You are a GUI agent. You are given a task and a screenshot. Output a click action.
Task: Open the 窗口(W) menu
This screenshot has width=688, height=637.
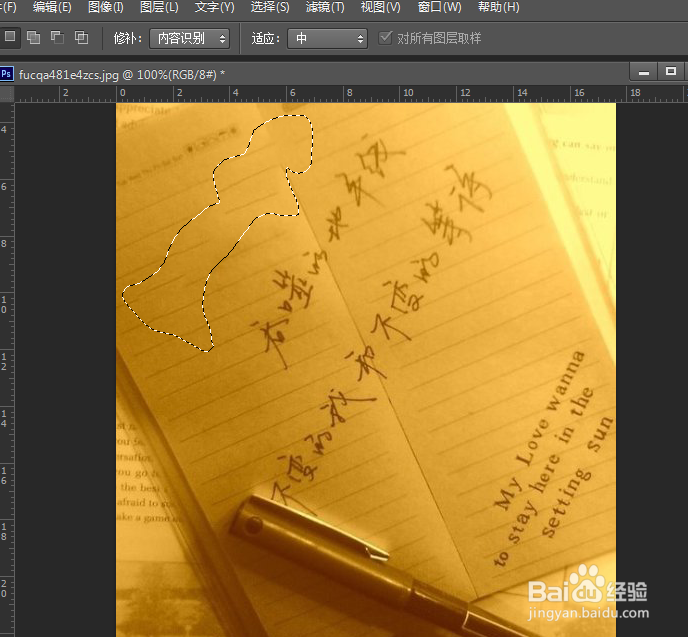point(439,7)
